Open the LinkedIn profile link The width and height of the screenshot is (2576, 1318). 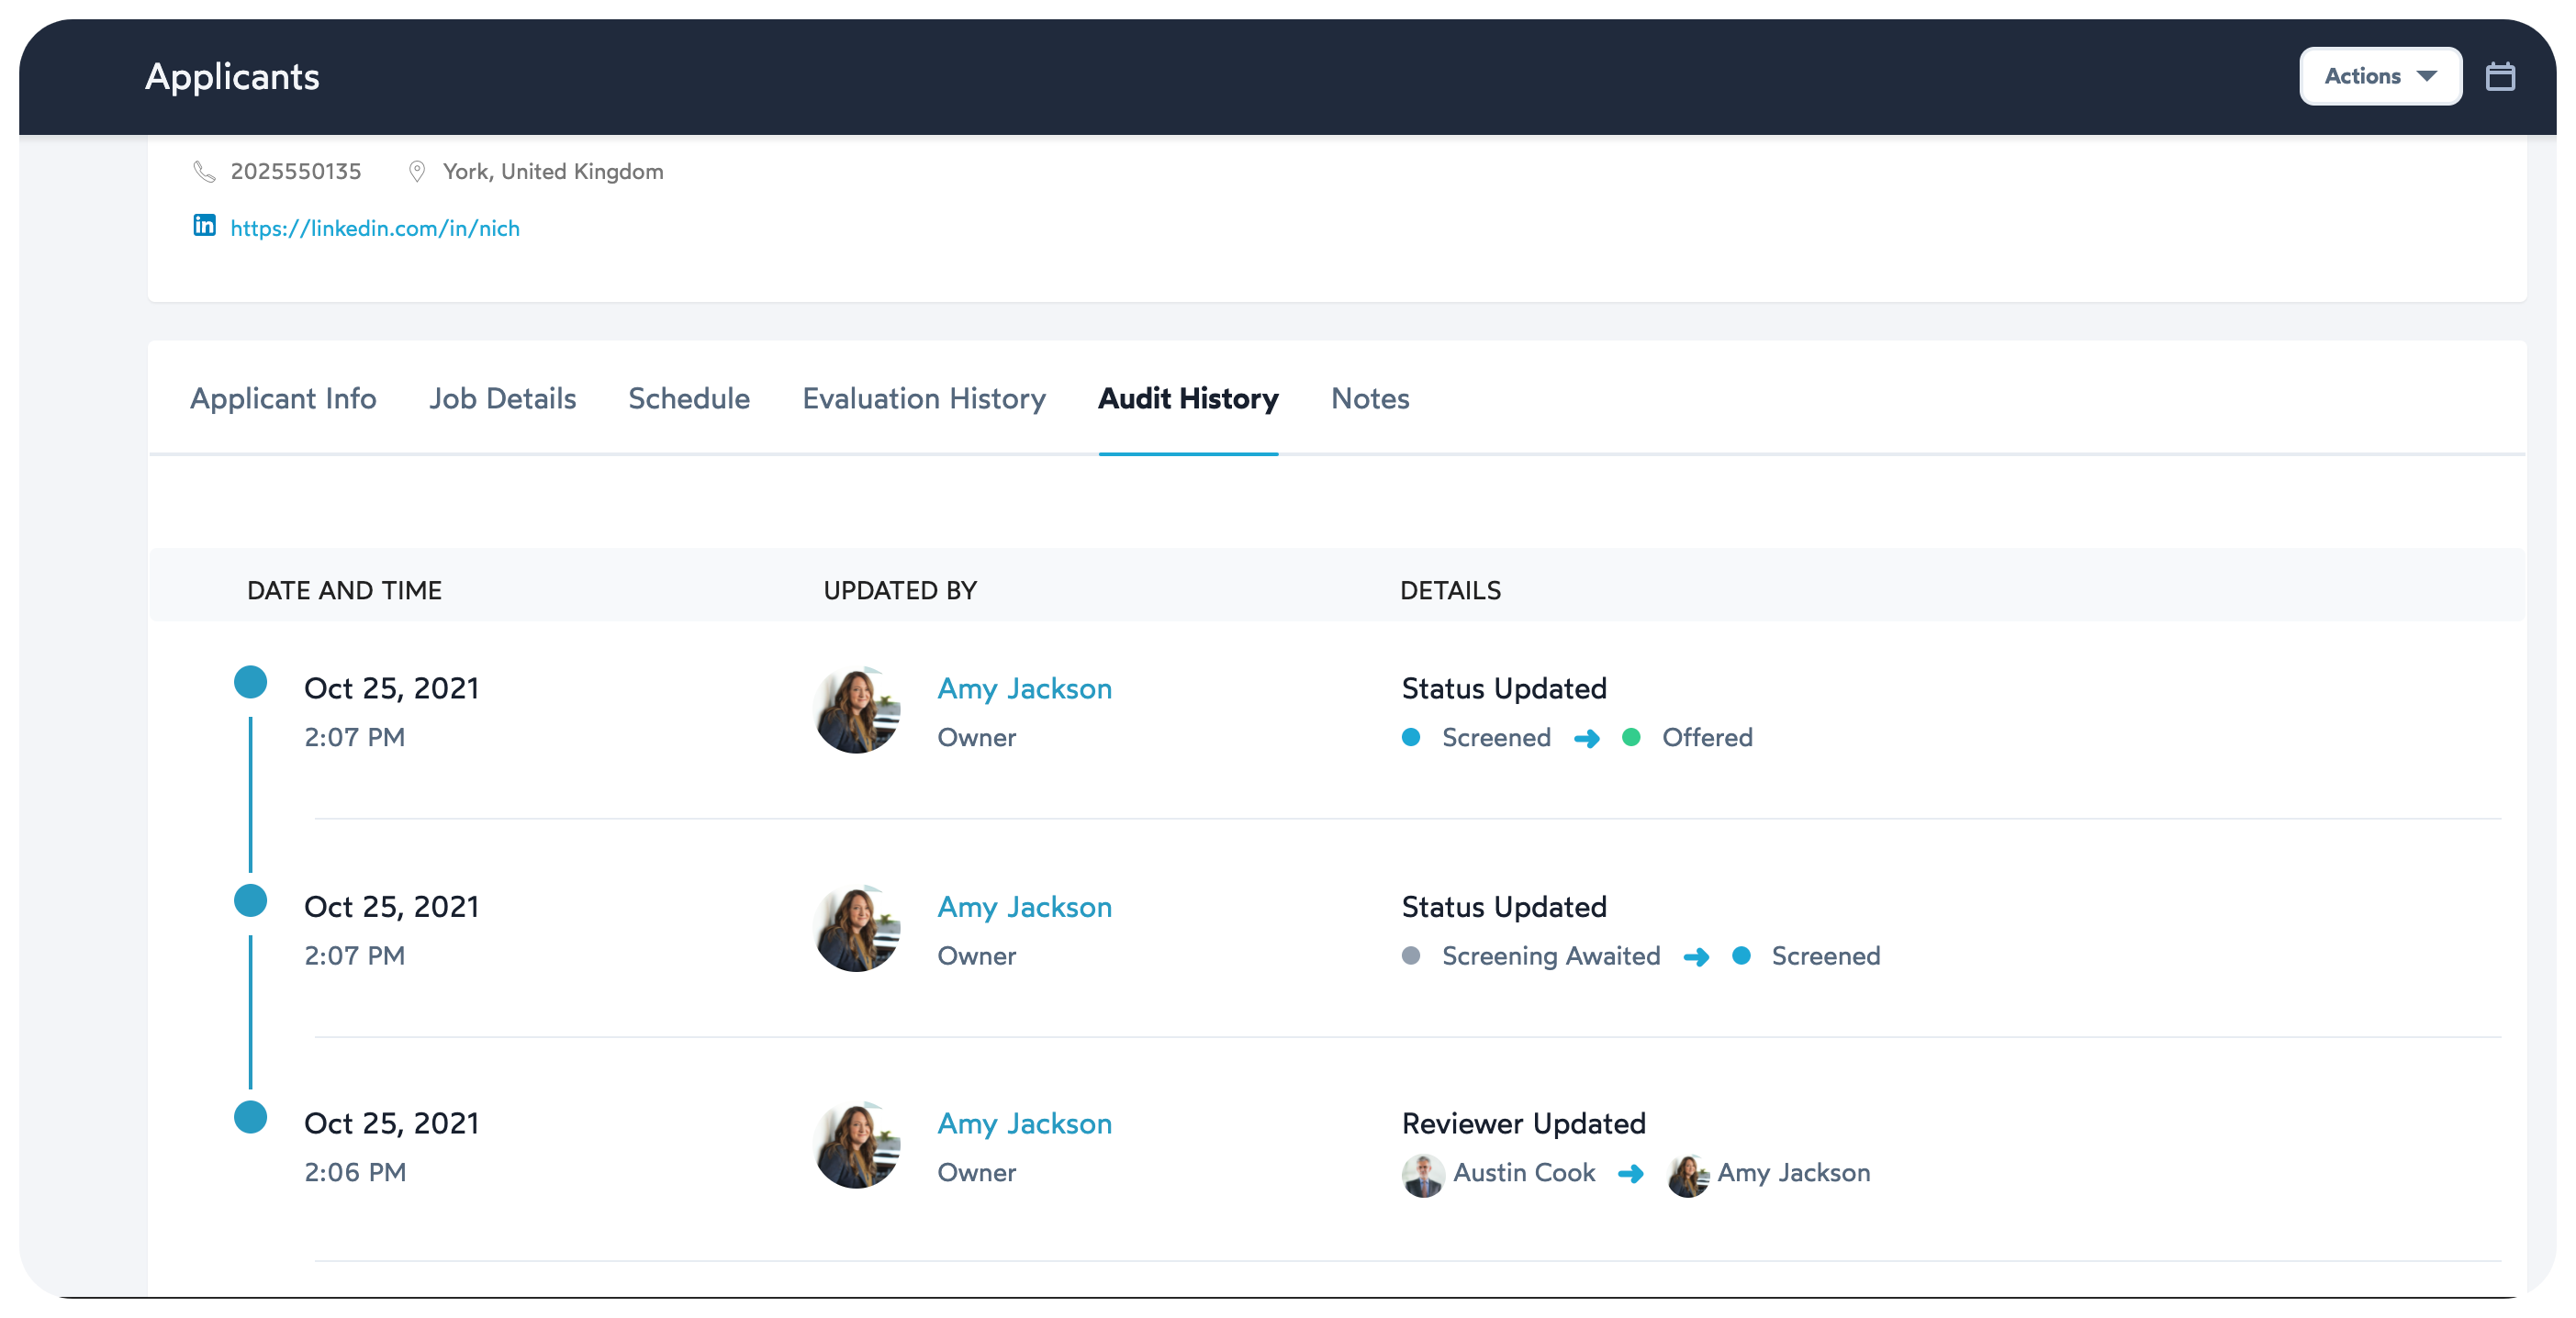coord(374,227)
